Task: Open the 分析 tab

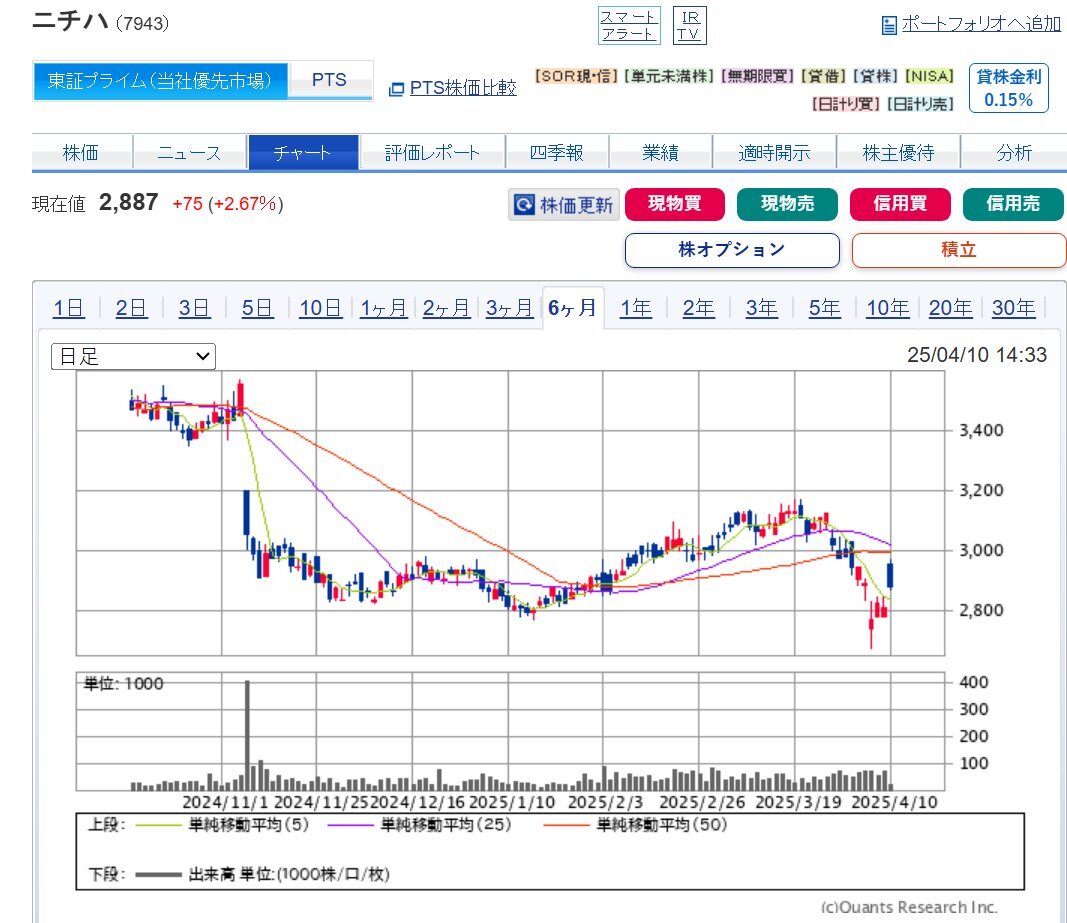Action: tap(1014, 152)
